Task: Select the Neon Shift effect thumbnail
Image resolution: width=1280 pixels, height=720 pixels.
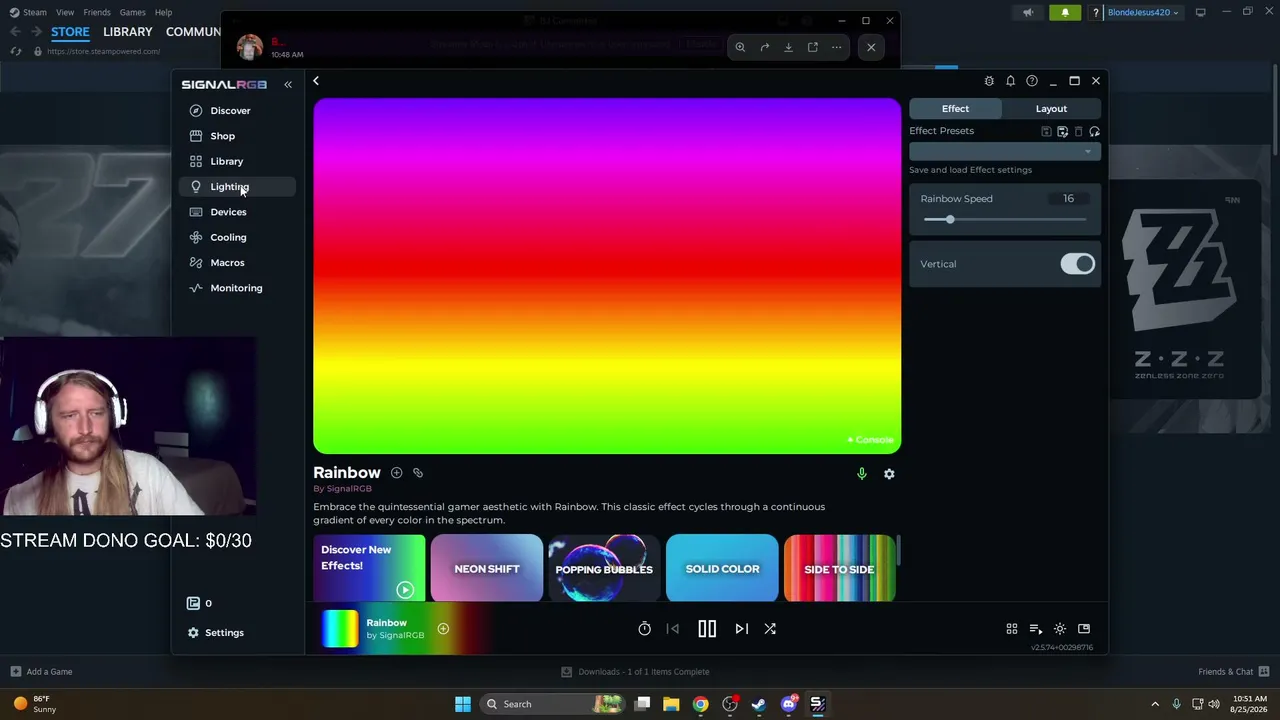Action: [487, 568]
